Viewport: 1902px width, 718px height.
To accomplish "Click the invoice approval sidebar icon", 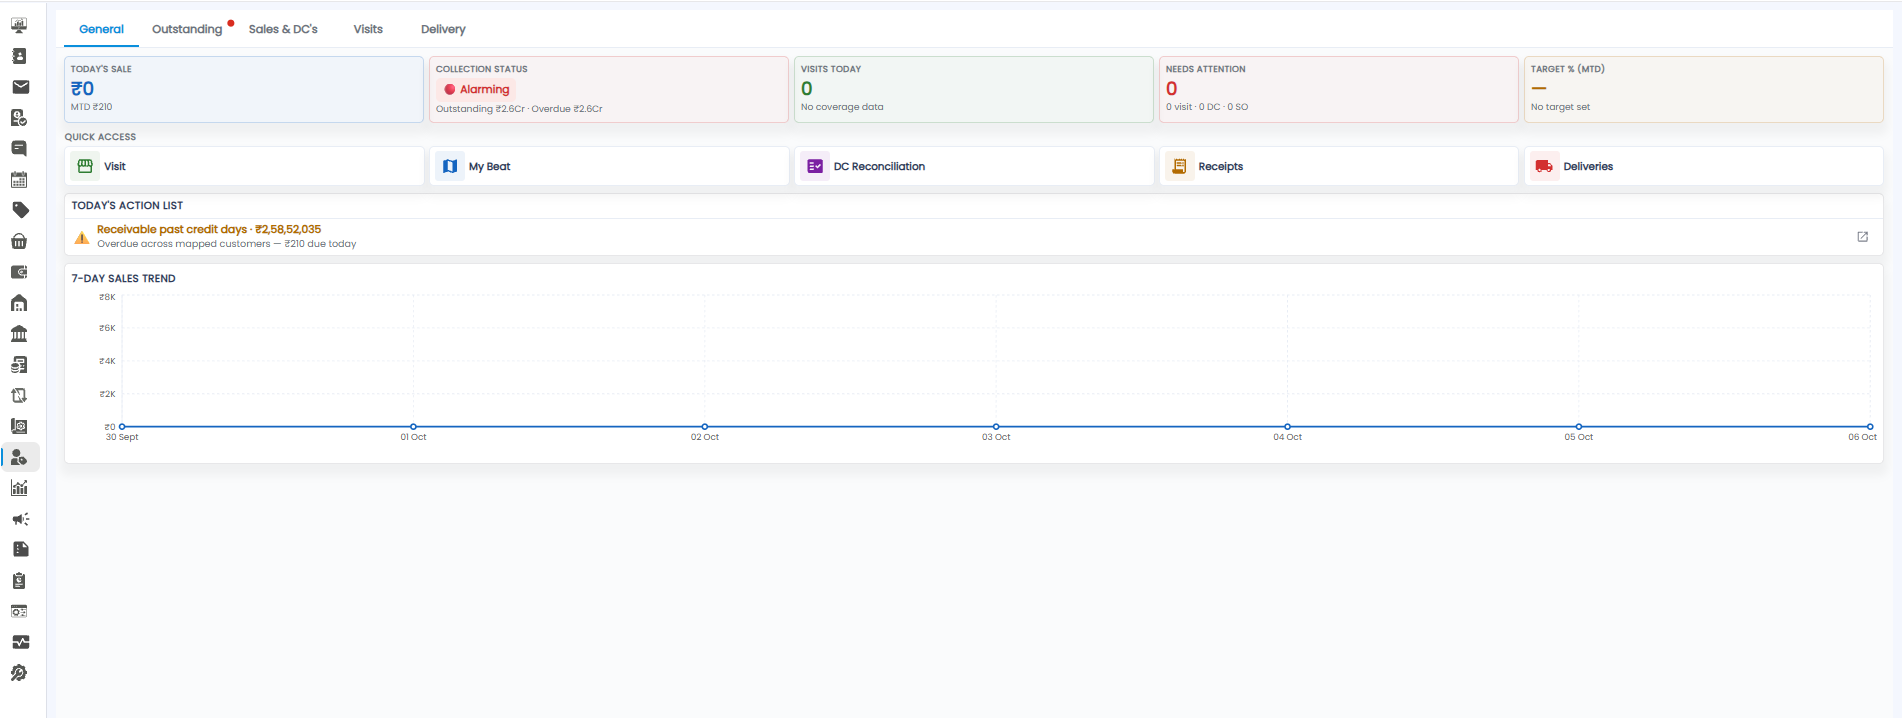I will 19,118.
